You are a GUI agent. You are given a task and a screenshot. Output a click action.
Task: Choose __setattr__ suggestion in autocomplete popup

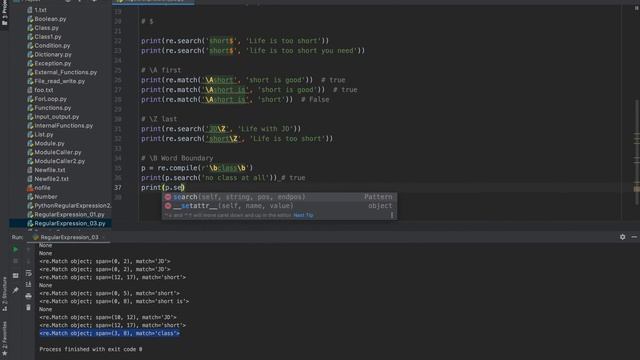click(279, 206)
